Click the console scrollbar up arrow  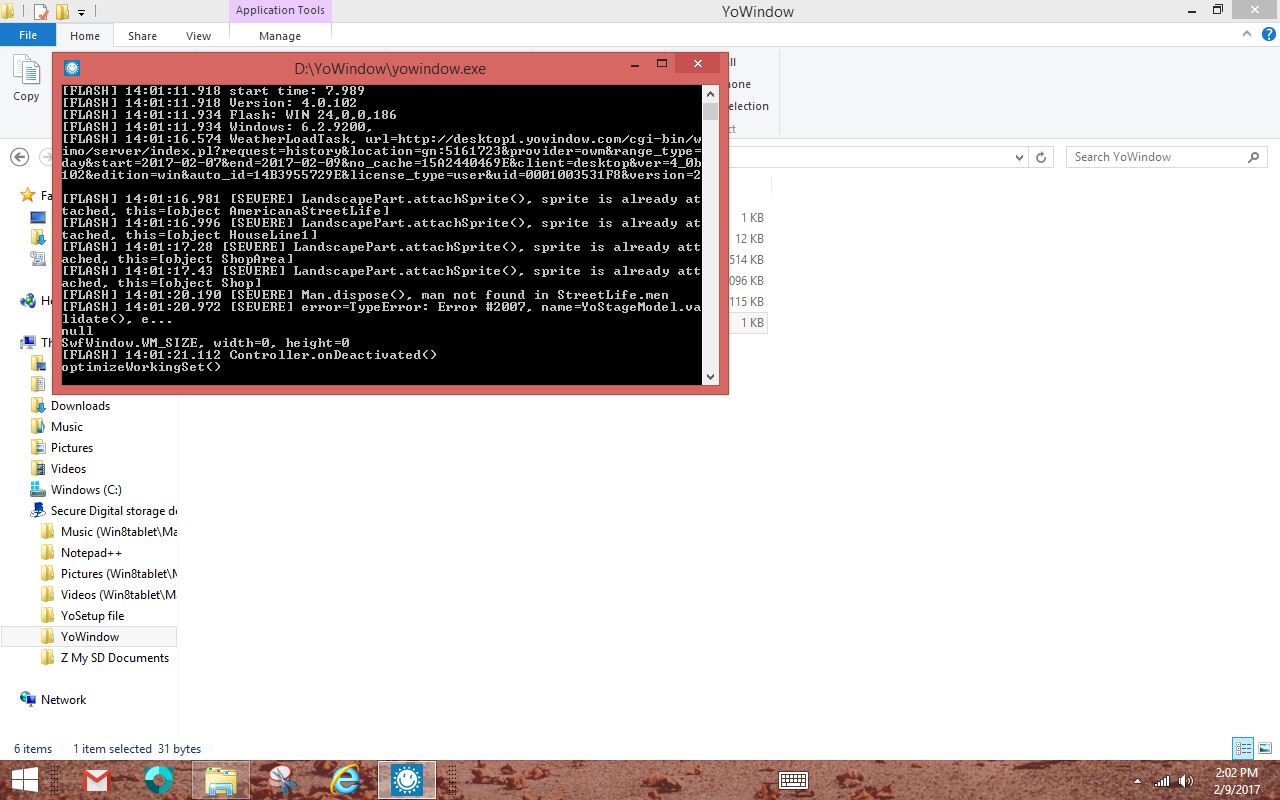(710, 92)
